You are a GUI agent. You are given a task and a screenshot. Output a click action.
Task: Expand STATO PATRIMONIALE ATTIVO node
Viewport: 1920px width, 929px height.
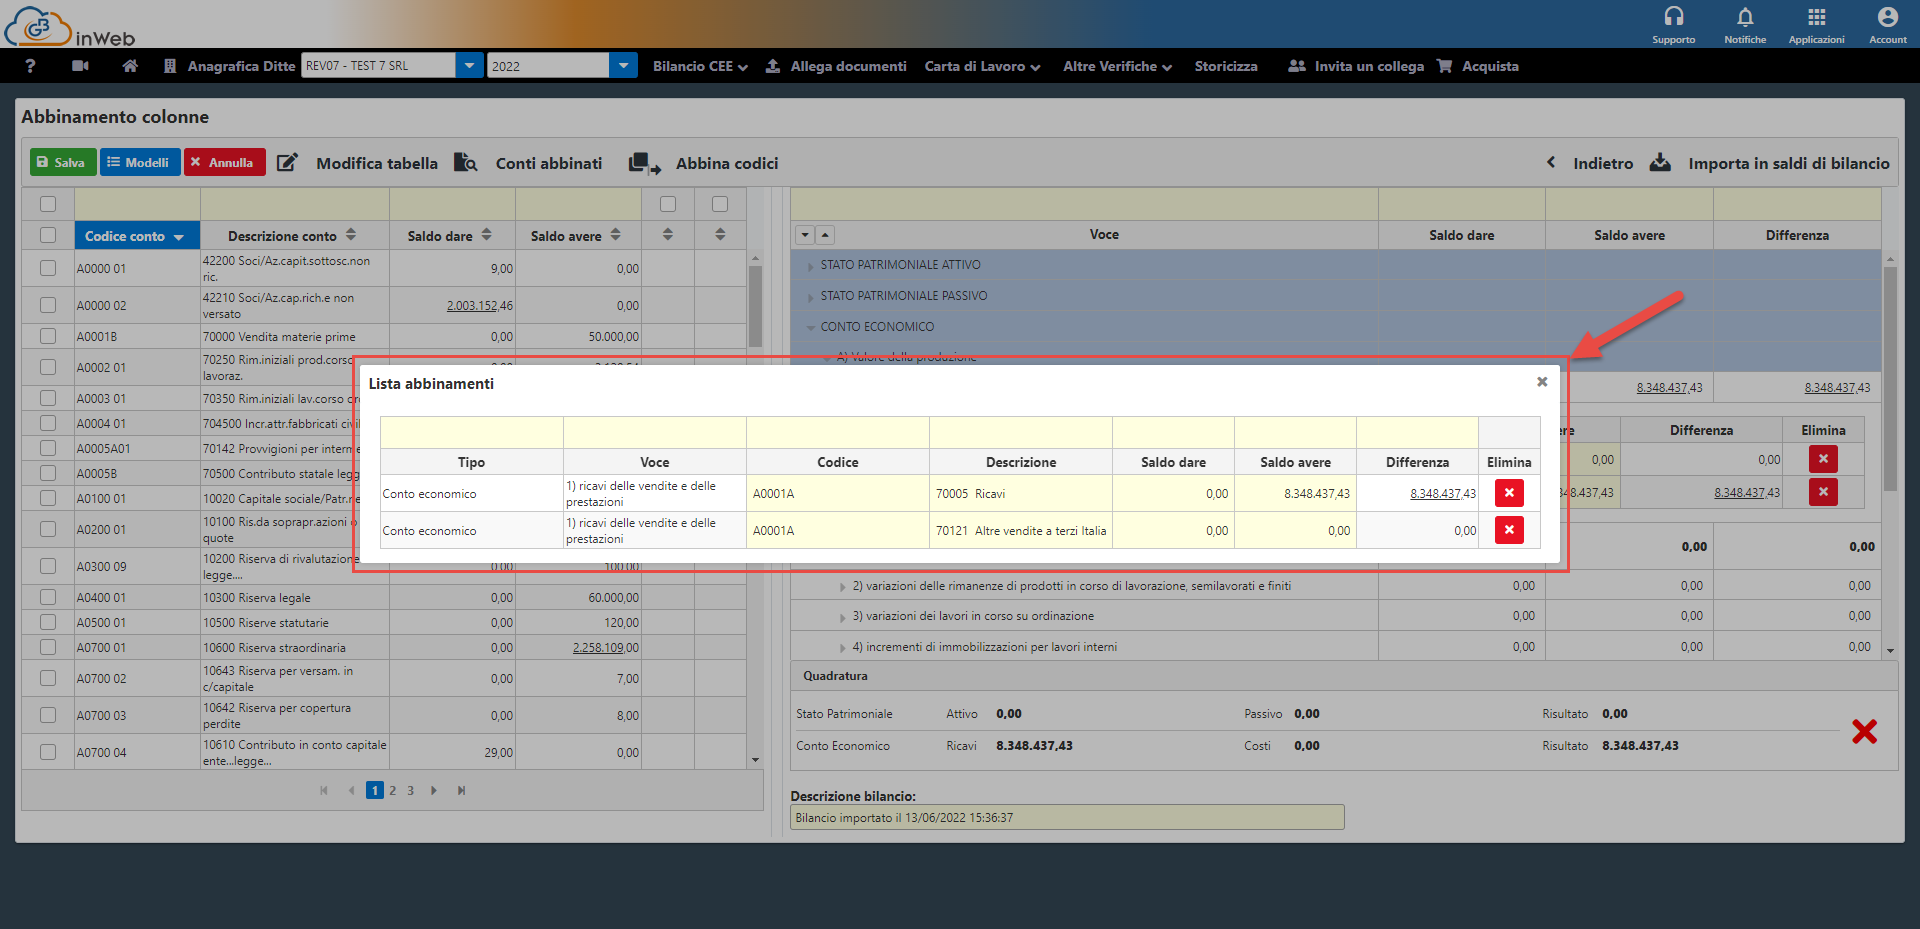click(x=810, y=266)
